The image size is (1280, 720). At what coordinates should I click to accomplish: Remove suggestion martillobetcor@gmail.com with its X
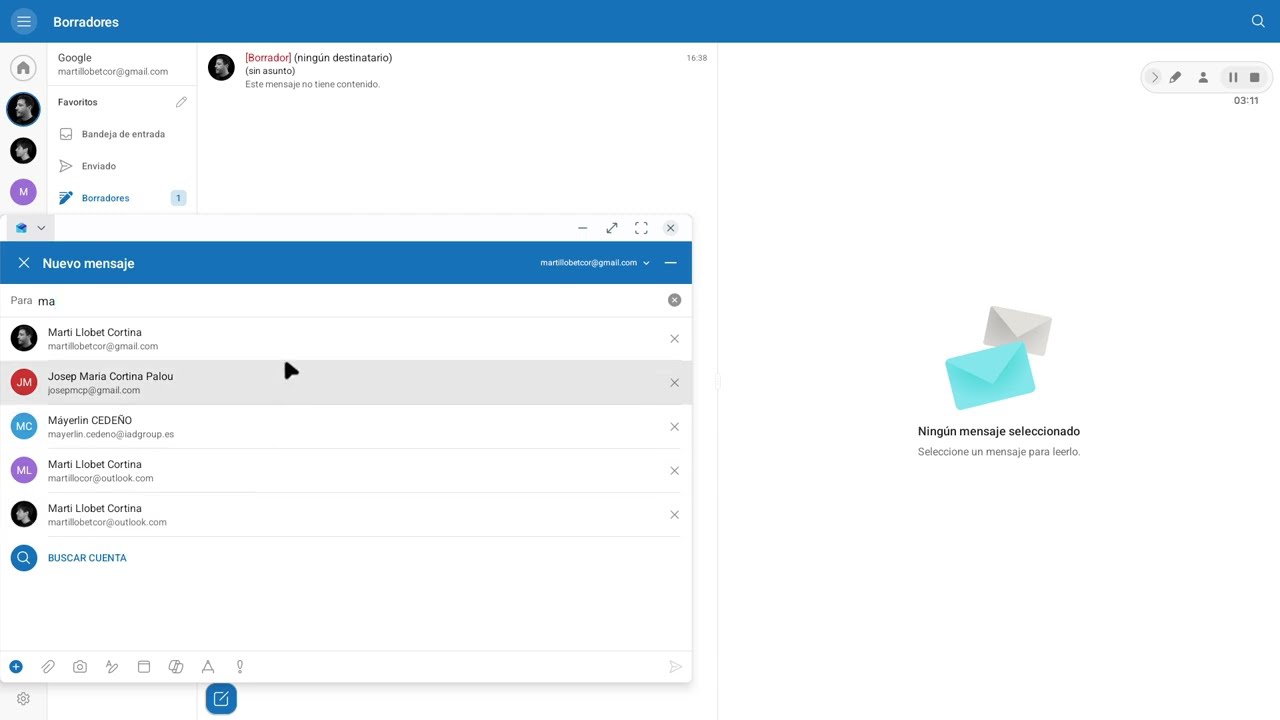pyautogui.click(x=674, y=339)
